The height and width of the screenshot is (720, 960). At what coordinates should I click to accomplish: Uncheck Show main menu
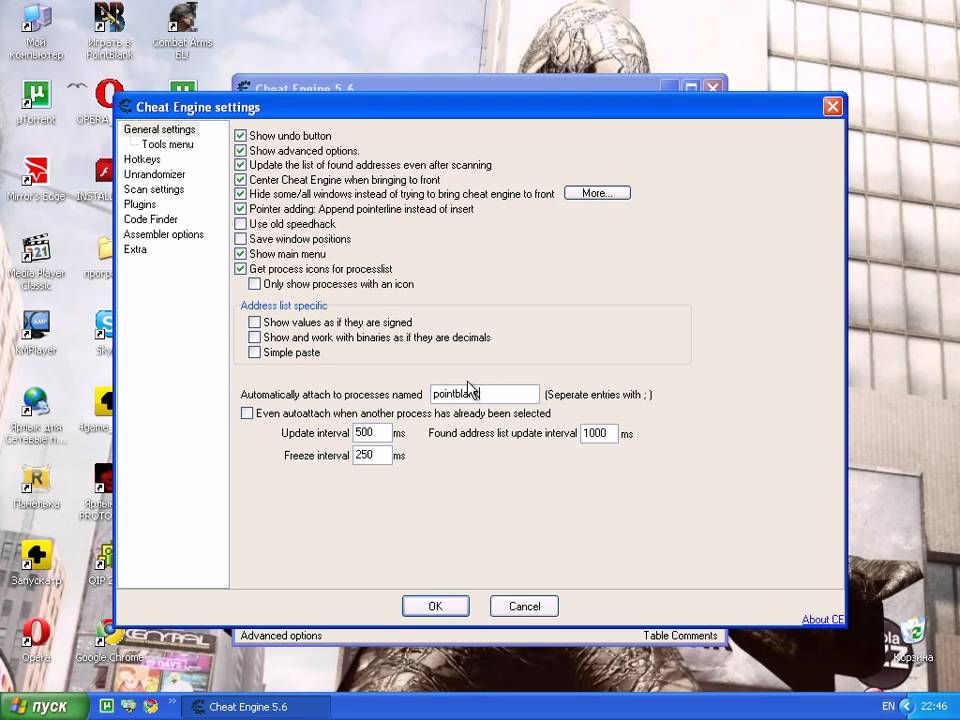coord(241,253)
